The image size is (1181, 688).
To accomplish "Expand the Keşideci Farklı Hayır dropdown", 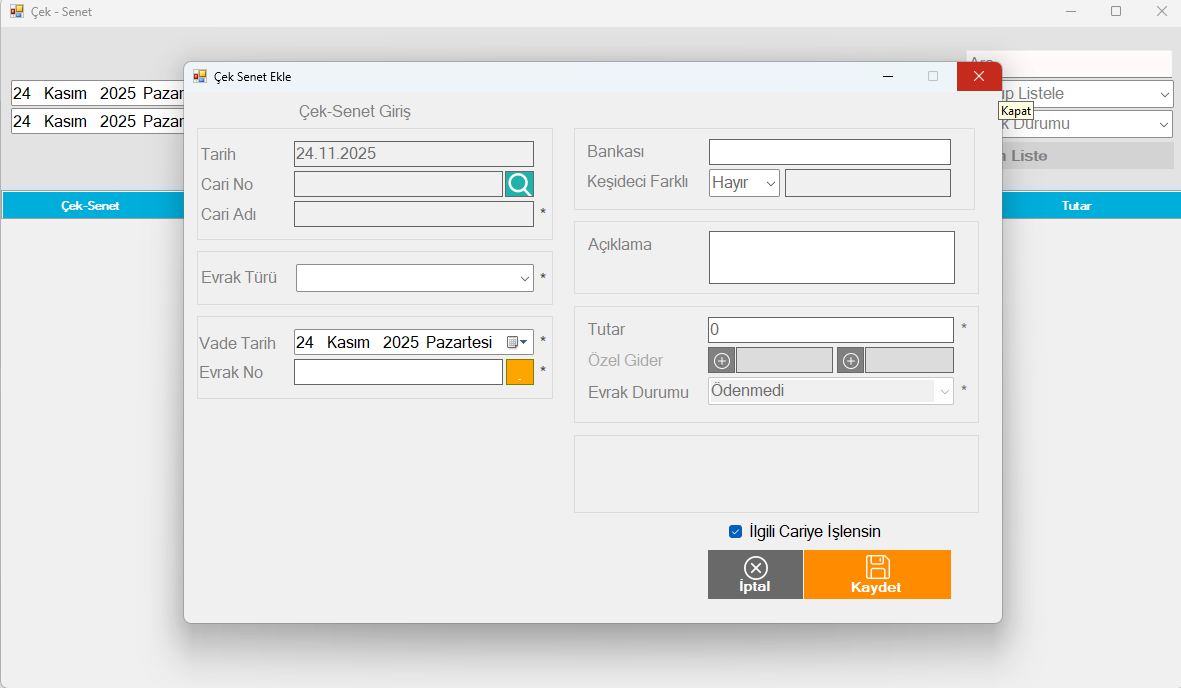I will click(744, 183).
